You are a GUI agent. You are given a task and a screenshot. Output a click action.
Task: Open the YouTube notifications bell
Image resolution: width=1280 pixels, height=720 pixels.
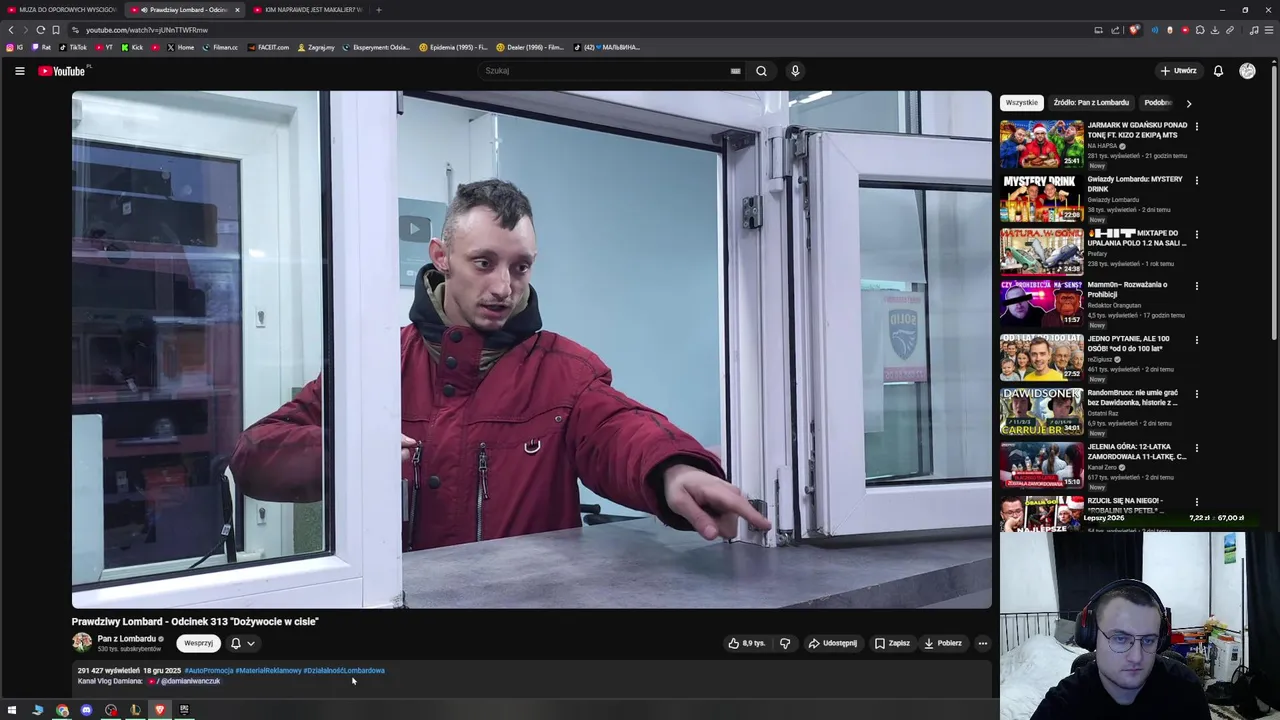click(1218, 71)
